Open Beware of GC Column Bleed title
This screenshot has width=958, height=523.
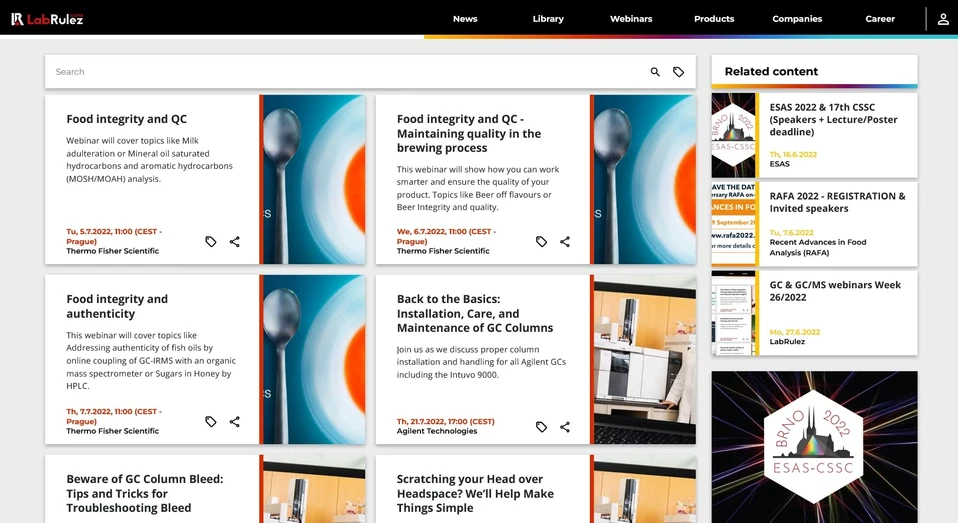145,494
